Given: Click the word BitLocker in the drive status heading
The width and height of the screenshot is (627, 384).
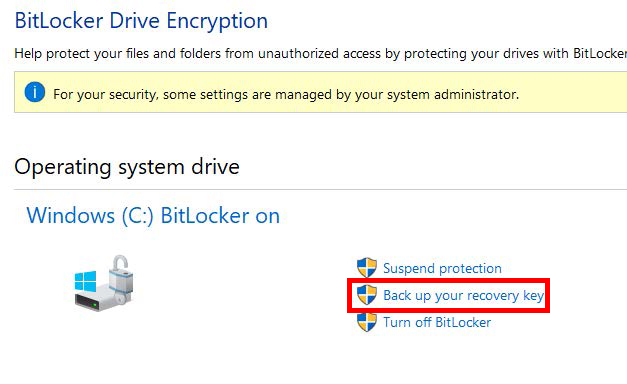Looking at the screenshot, I should (x=205, y=216).
